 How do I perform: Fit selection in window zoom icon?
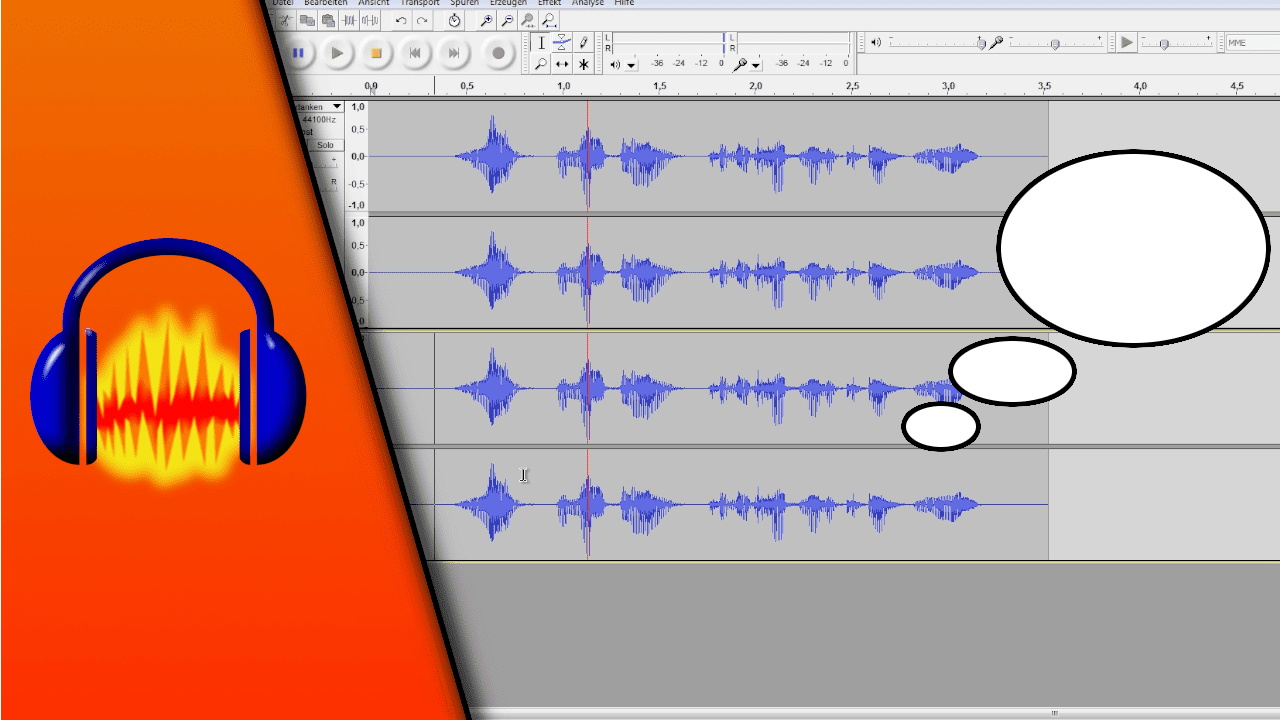click(x=528, y=20)
